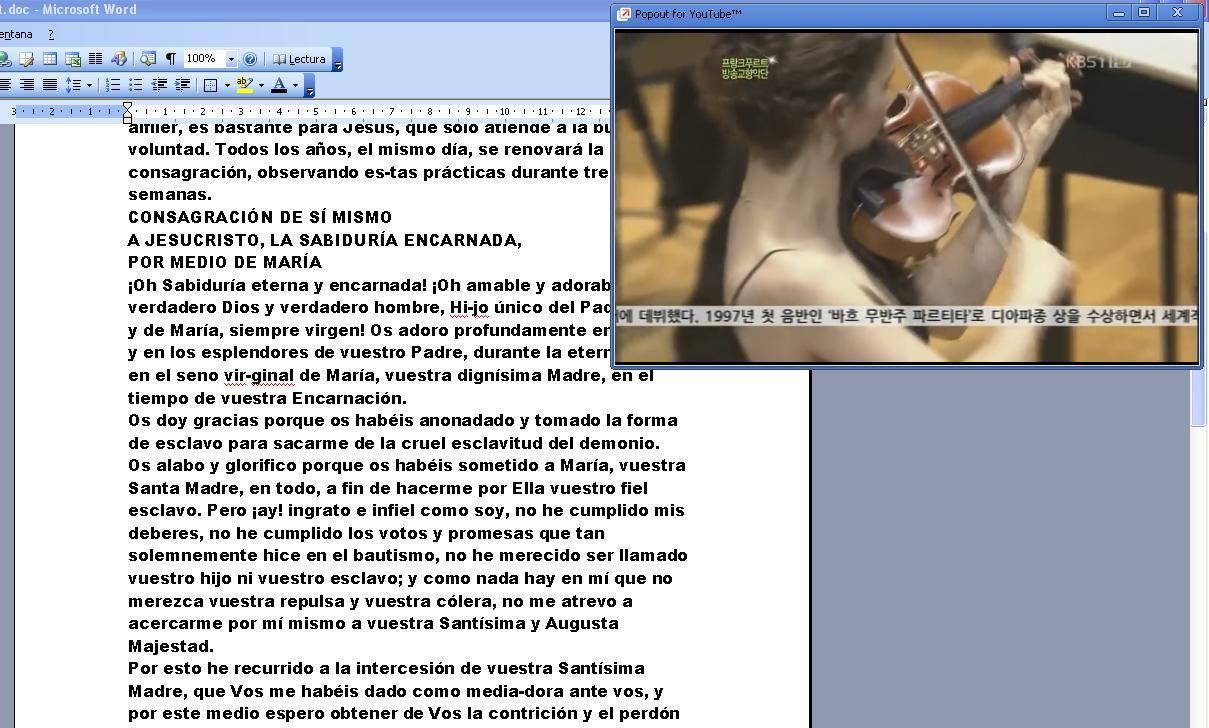Click the Word Help question mark icon
1209x728 pixels.
click(250, 59)
